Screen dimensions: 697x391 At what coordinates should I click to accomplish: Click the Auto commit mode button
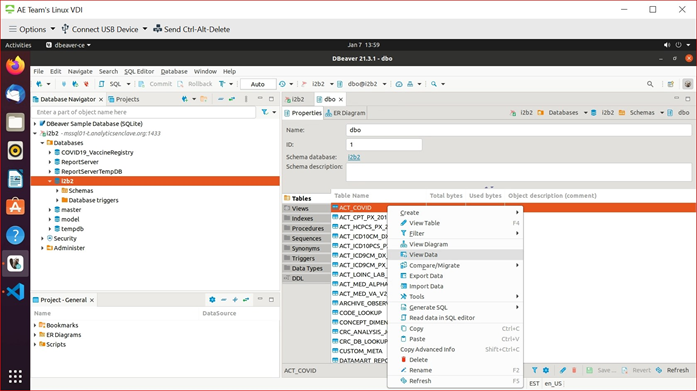[x=258, y=84]
